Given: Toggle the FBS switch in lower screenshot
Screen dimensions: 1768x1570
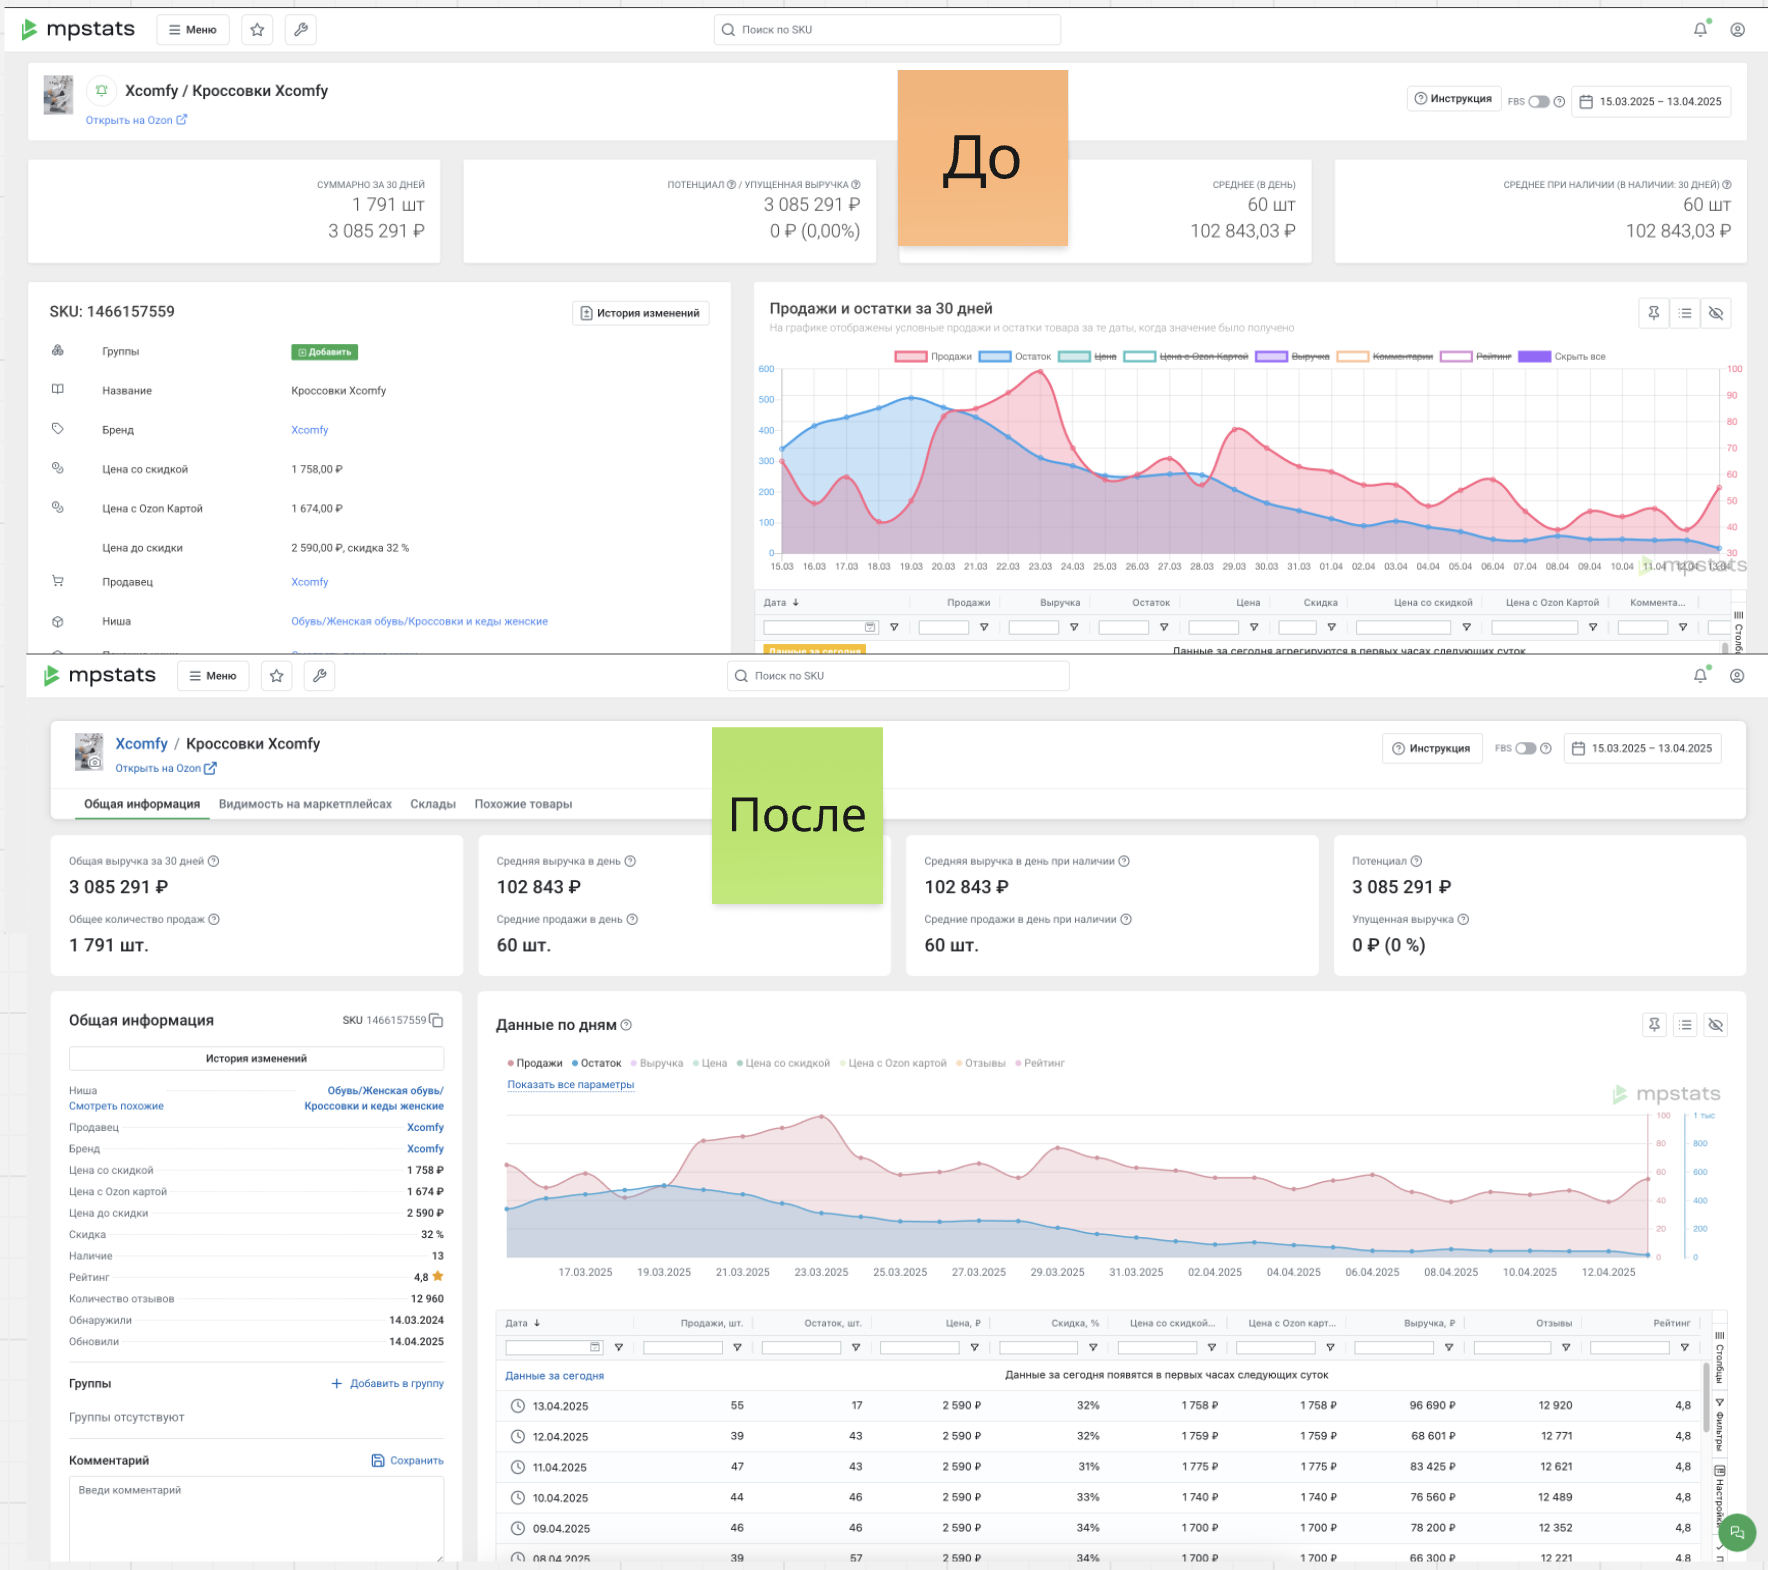Looking at the screenshot, I should 1526,748.
